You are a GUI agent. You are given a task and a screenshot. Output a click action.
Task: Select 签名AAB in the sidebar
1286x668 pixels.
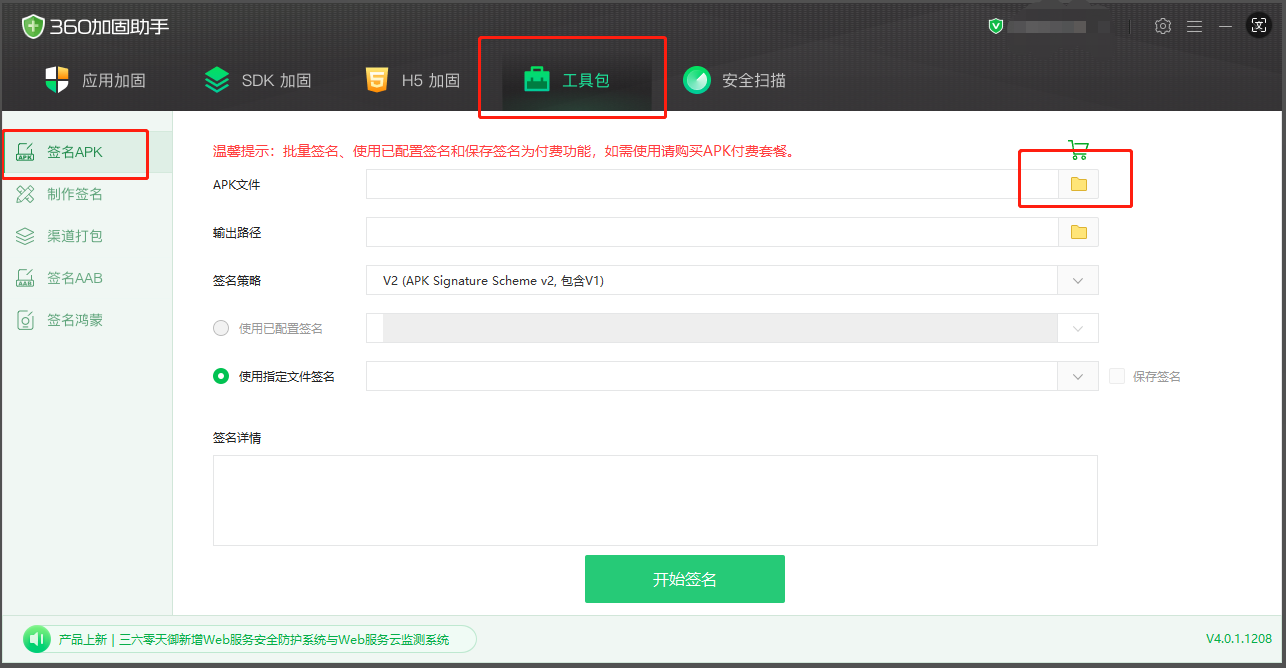(76, 278)
